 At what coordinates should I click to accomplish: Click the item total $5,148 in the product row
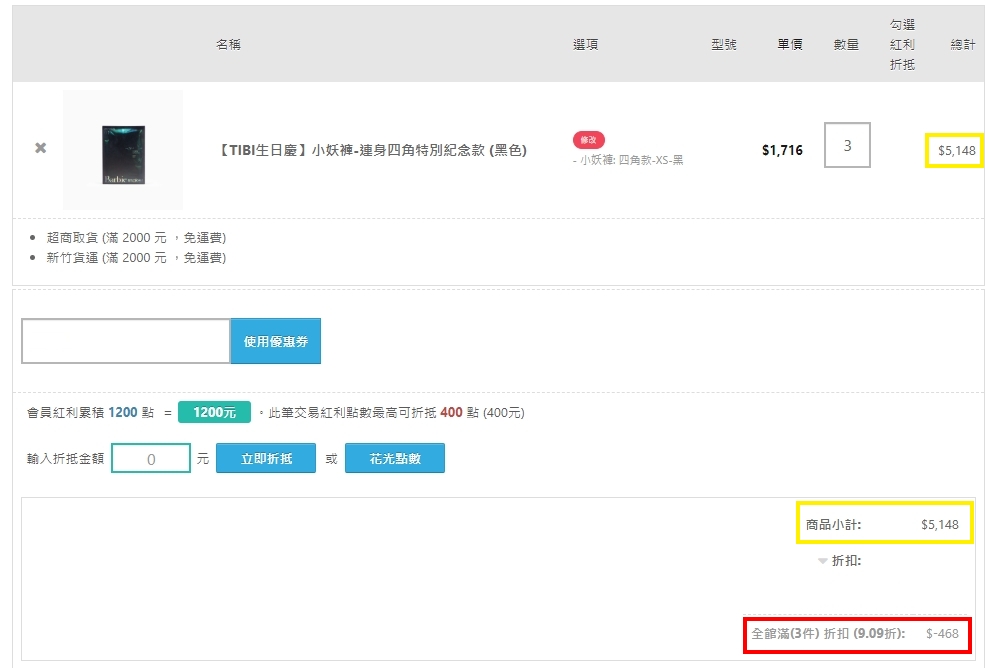click(954, 151)
